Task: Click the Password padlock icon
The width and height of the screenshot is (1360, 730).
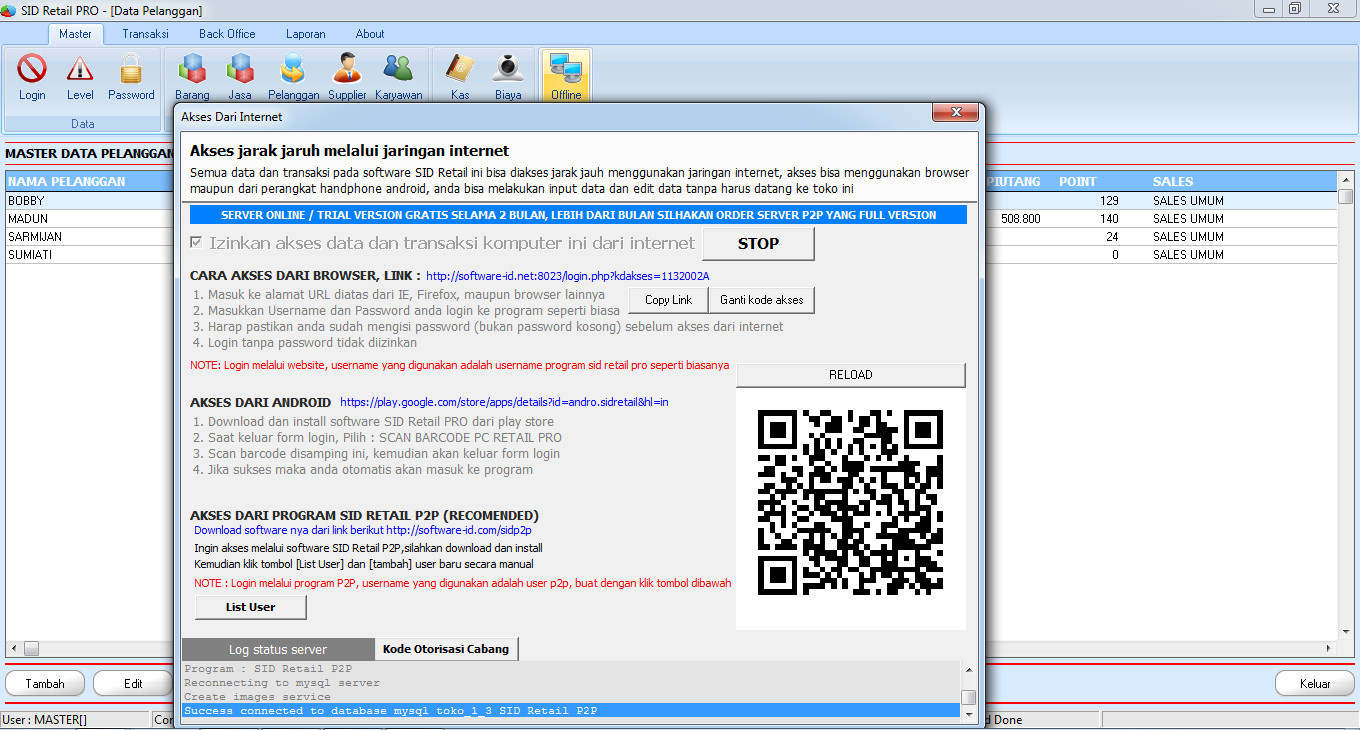Action: point(131,76)
